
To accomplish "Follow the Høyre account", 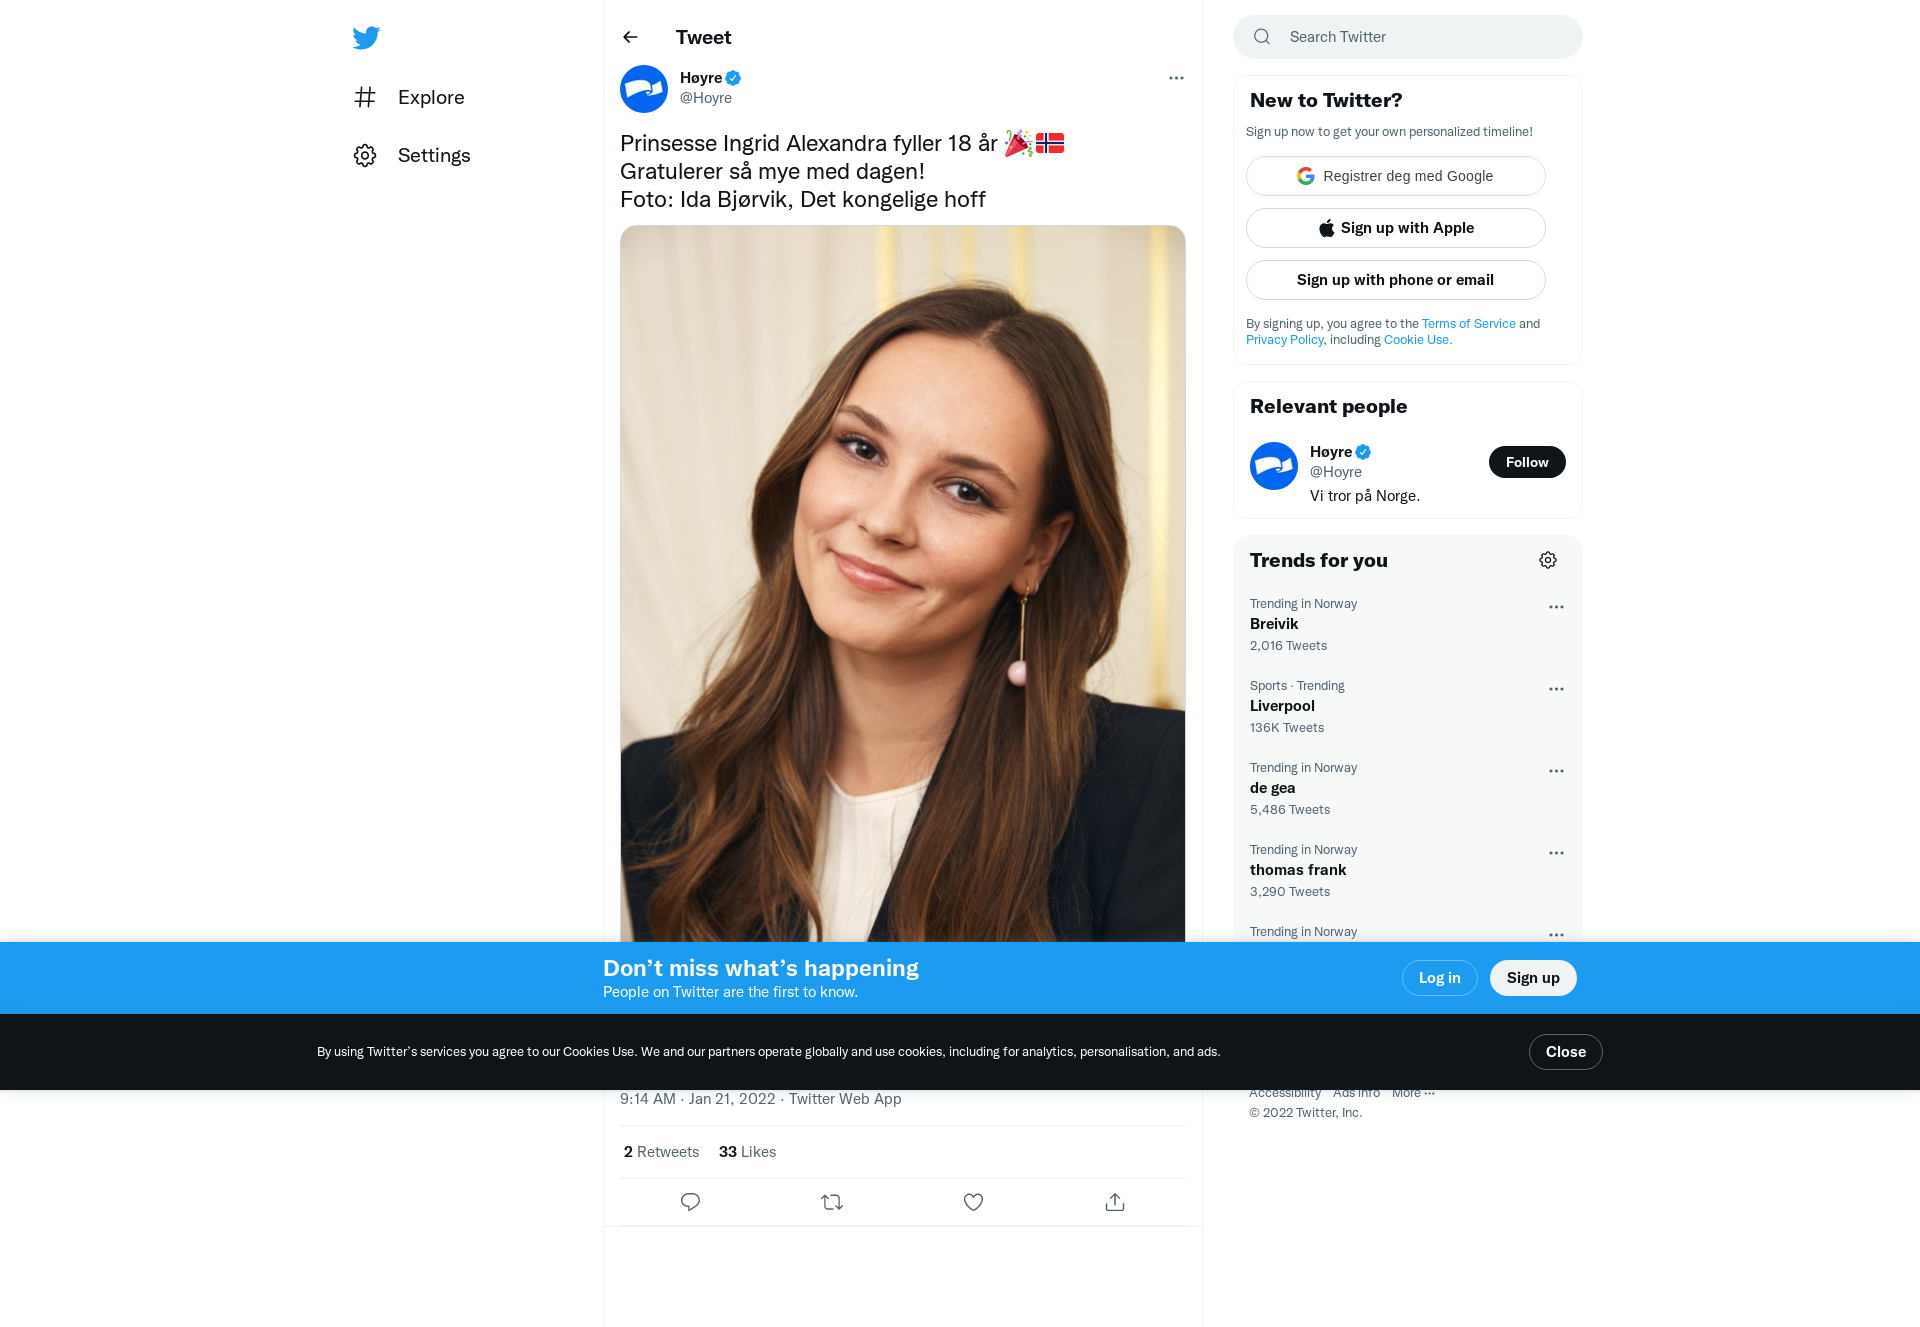I will [1527, 462].
